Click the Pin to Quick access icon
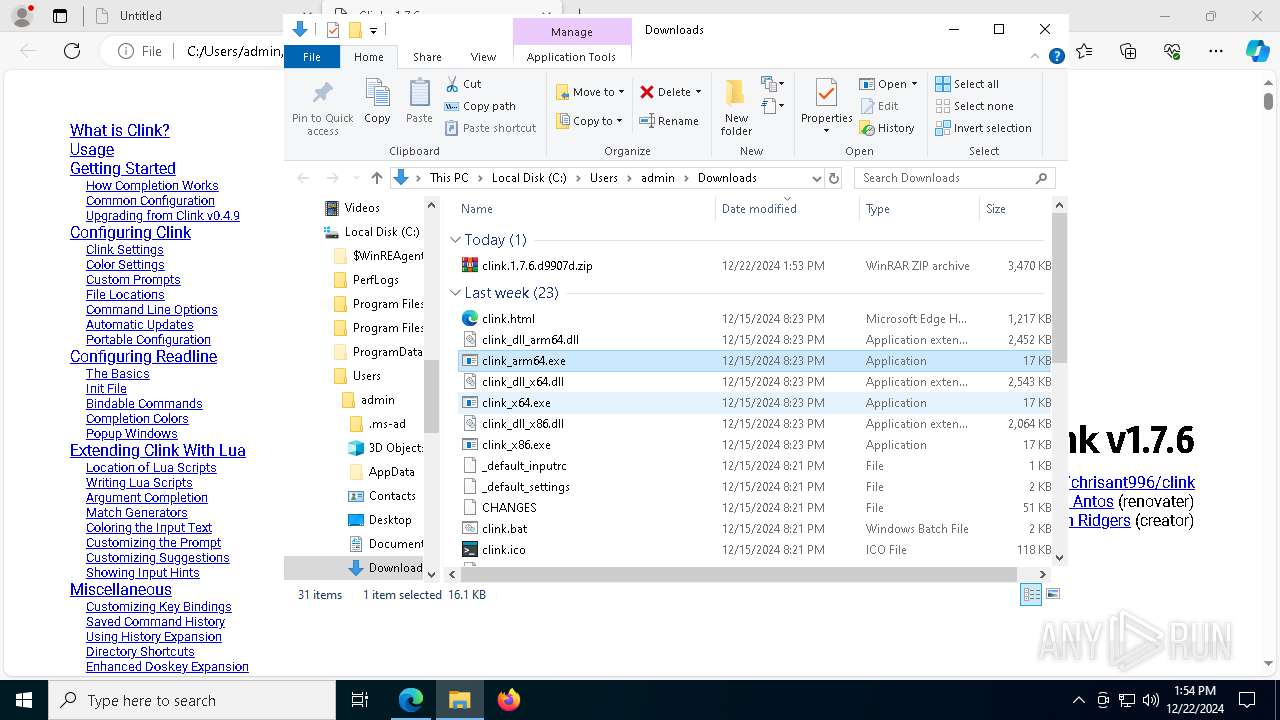 (322, 107)
